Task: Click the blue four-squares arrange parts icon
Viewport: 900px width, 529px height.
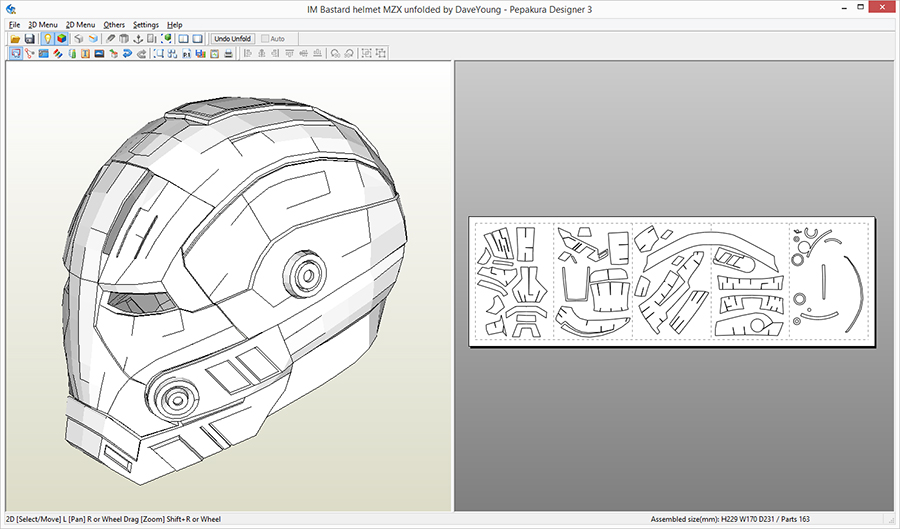Action: (x=172, y=53)
